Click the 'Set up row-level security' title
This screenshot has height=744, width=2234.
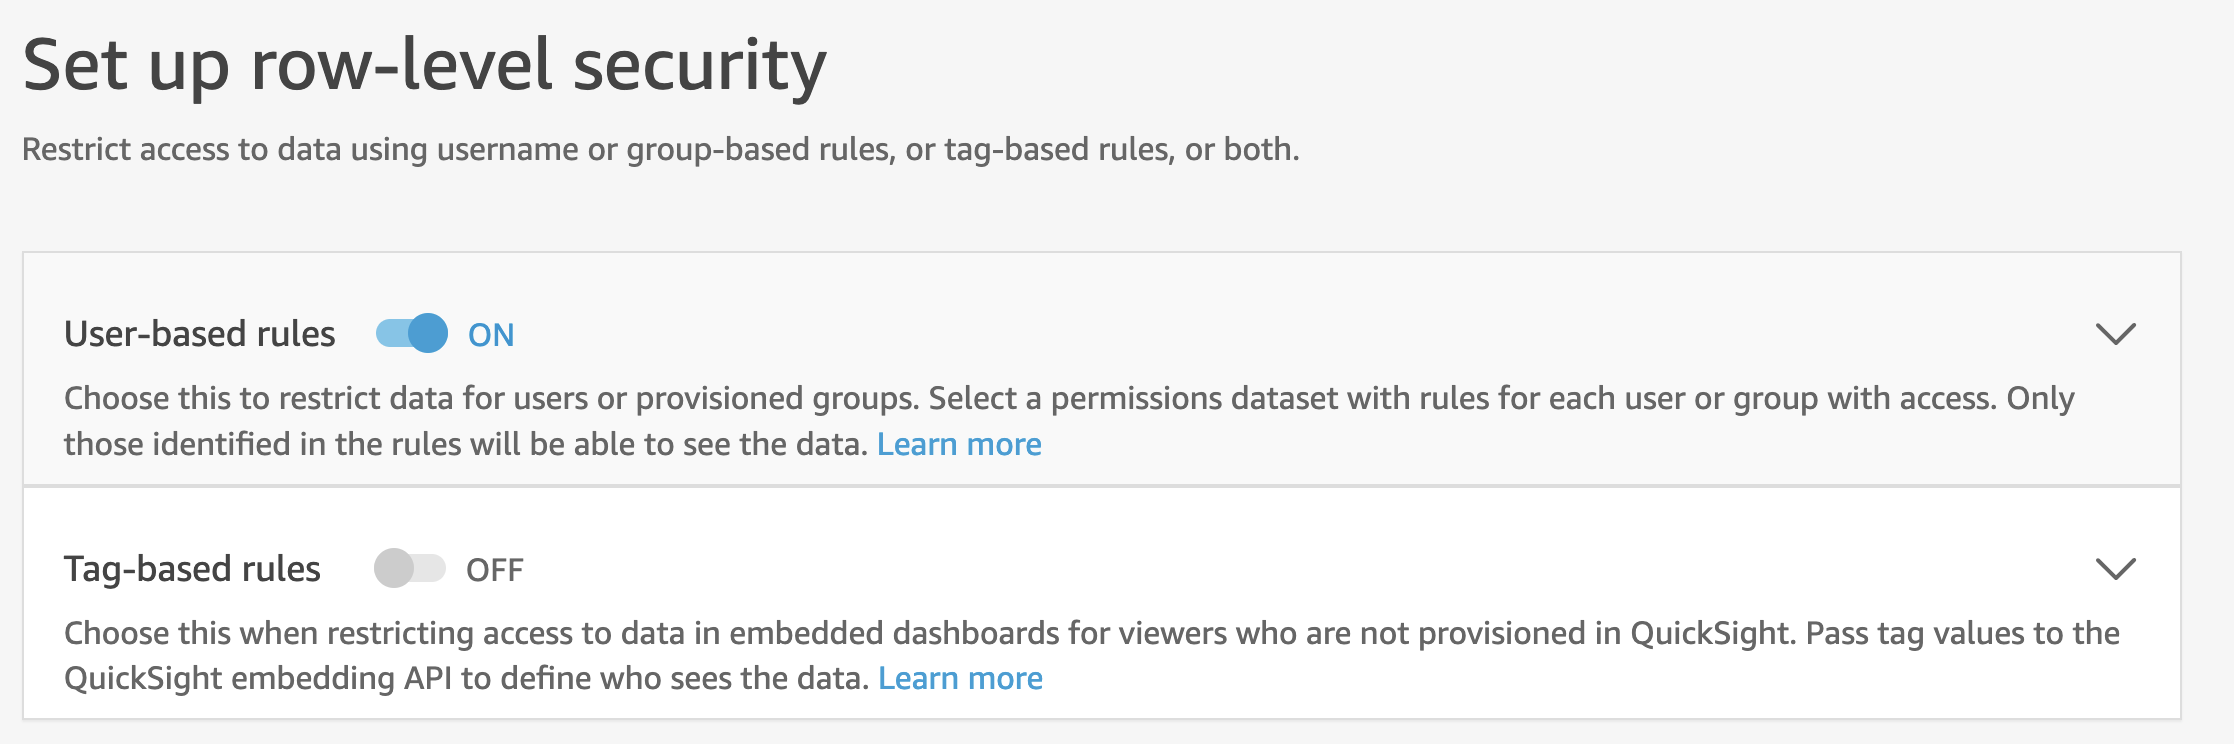[424, 66]
